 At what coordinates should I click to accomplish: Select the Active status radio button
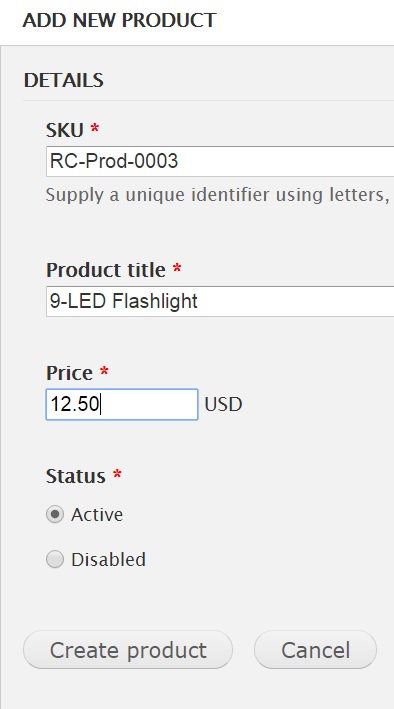point(55,515)
